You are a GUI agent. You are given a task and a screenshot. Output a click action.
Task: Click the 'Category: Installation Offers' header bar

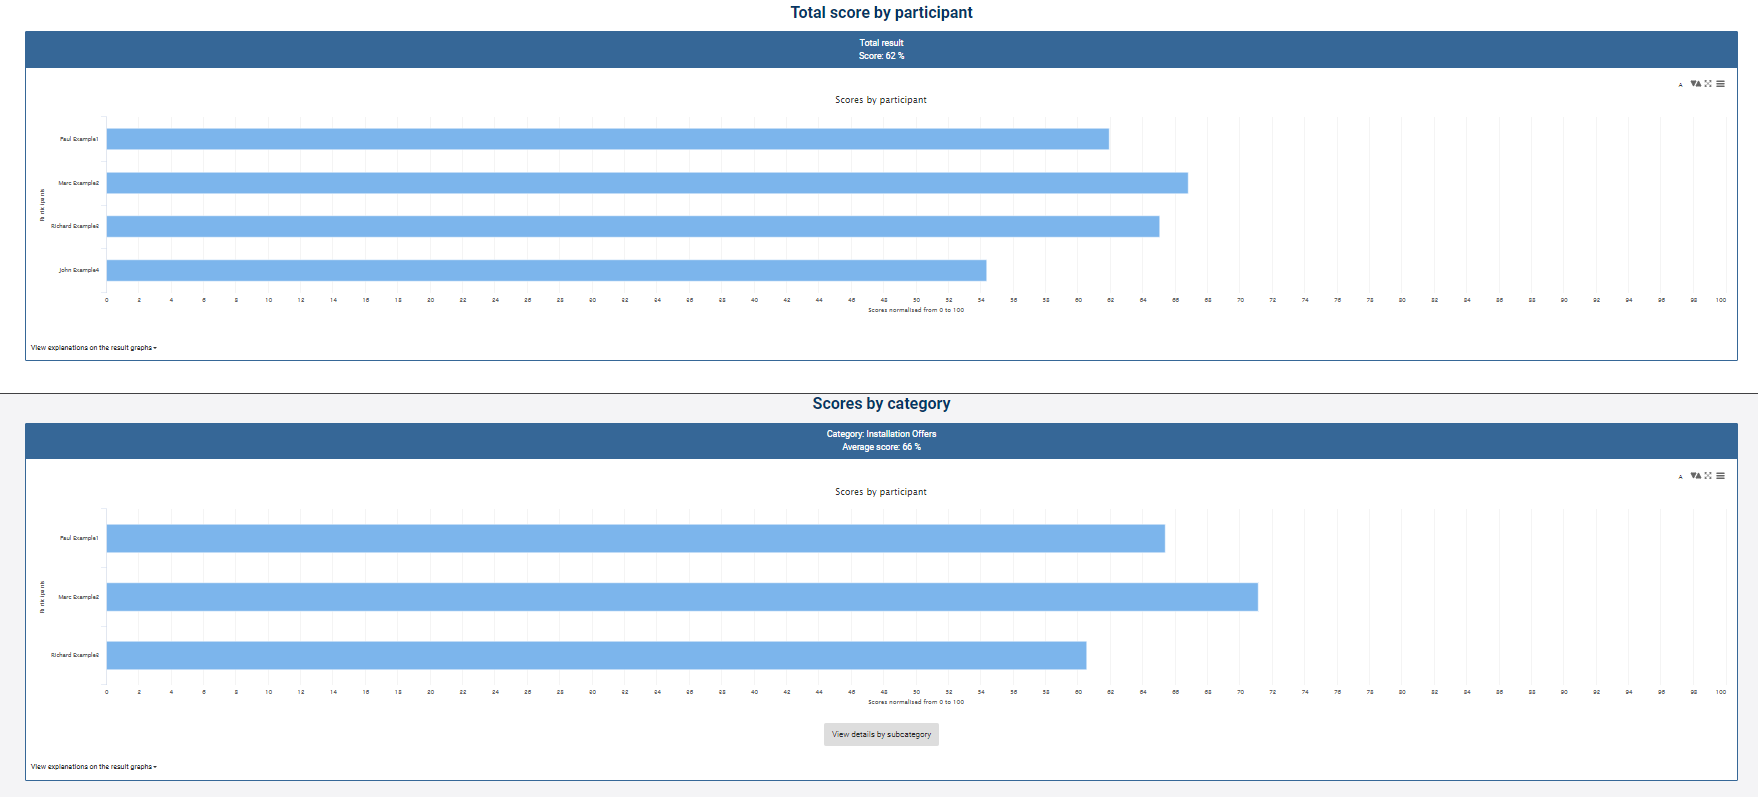(881, 441)
